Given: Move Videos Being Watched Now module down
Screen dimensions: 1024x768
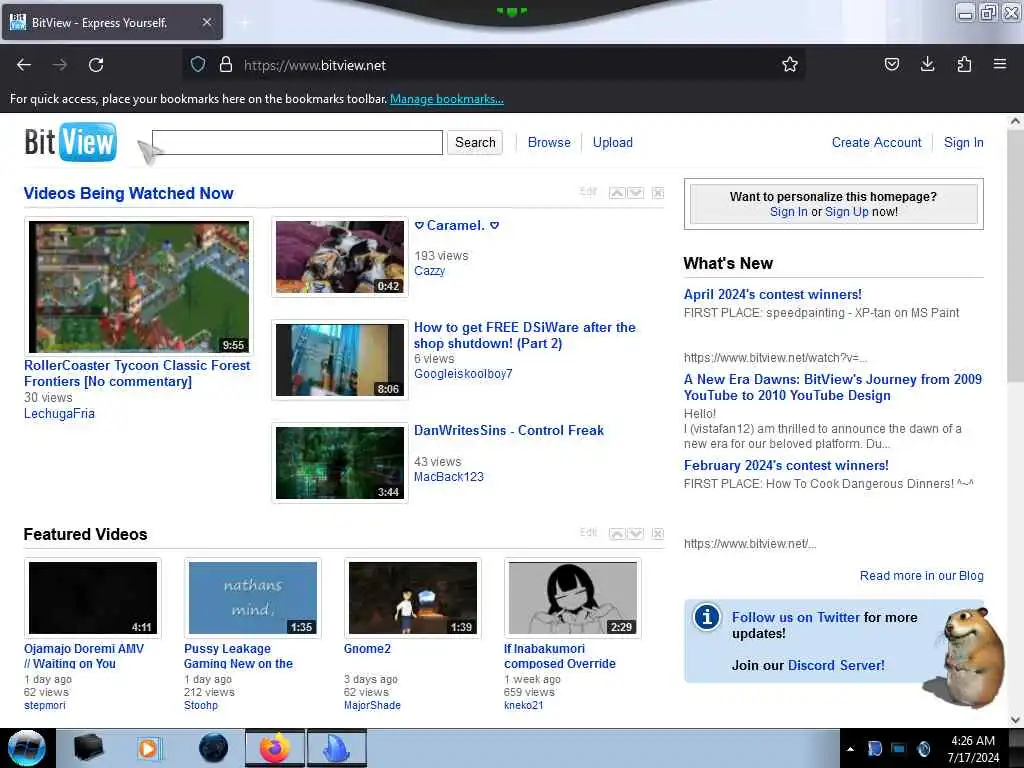Looking at the screenshot, I should [635, 193].
